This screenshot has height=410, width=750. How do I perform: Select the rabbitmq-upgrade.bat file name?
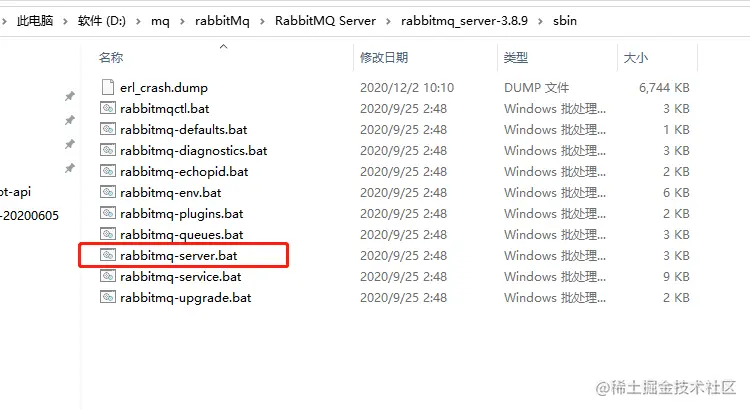pyautogui.click(x=186, y=298)
